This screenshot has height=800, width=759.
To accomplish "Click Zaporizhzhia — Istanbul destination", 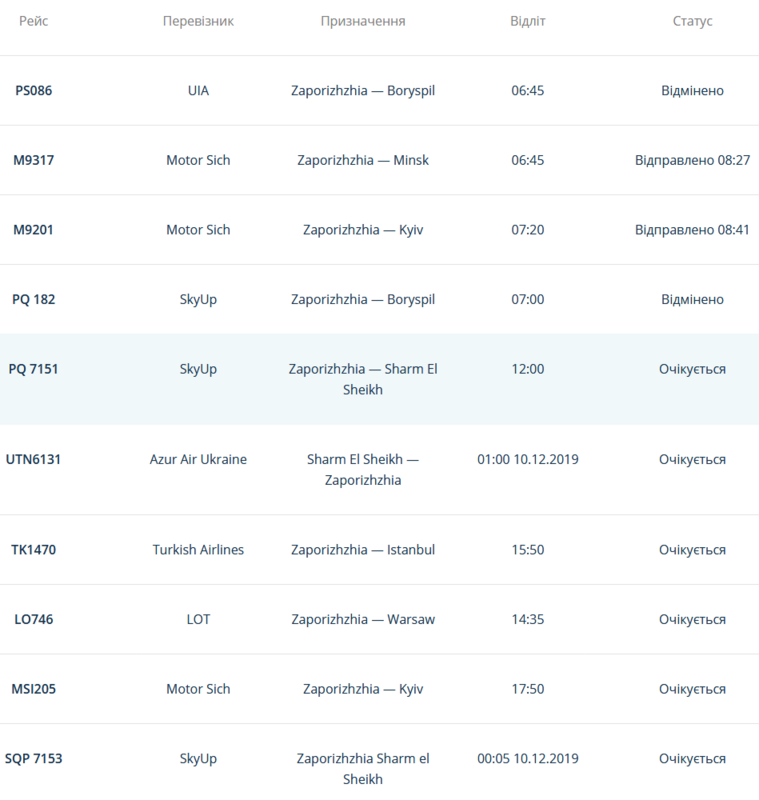I will [363, 550].
